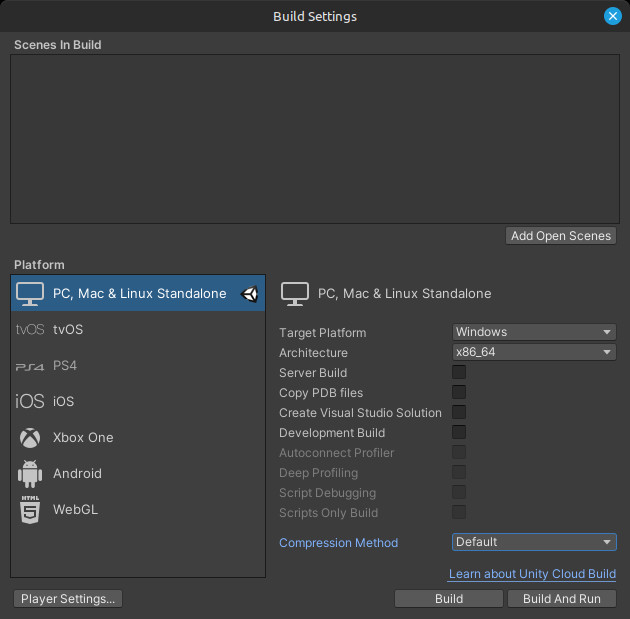This screenshot has width=630, height=619.
Task: Click the iOS platform icon
Action: point(30,401)
